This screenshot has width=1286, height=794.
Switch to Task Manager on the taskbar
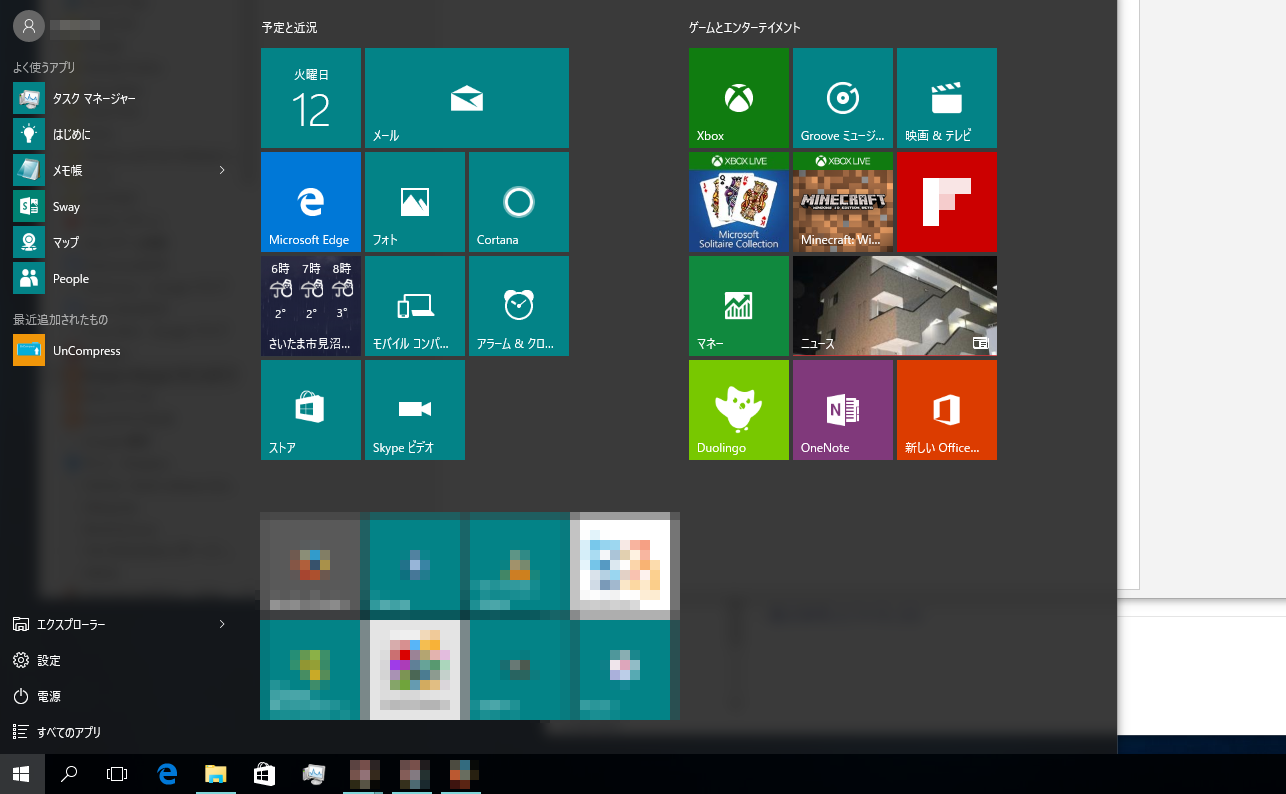pyautogui.click(x=314, y=774)
